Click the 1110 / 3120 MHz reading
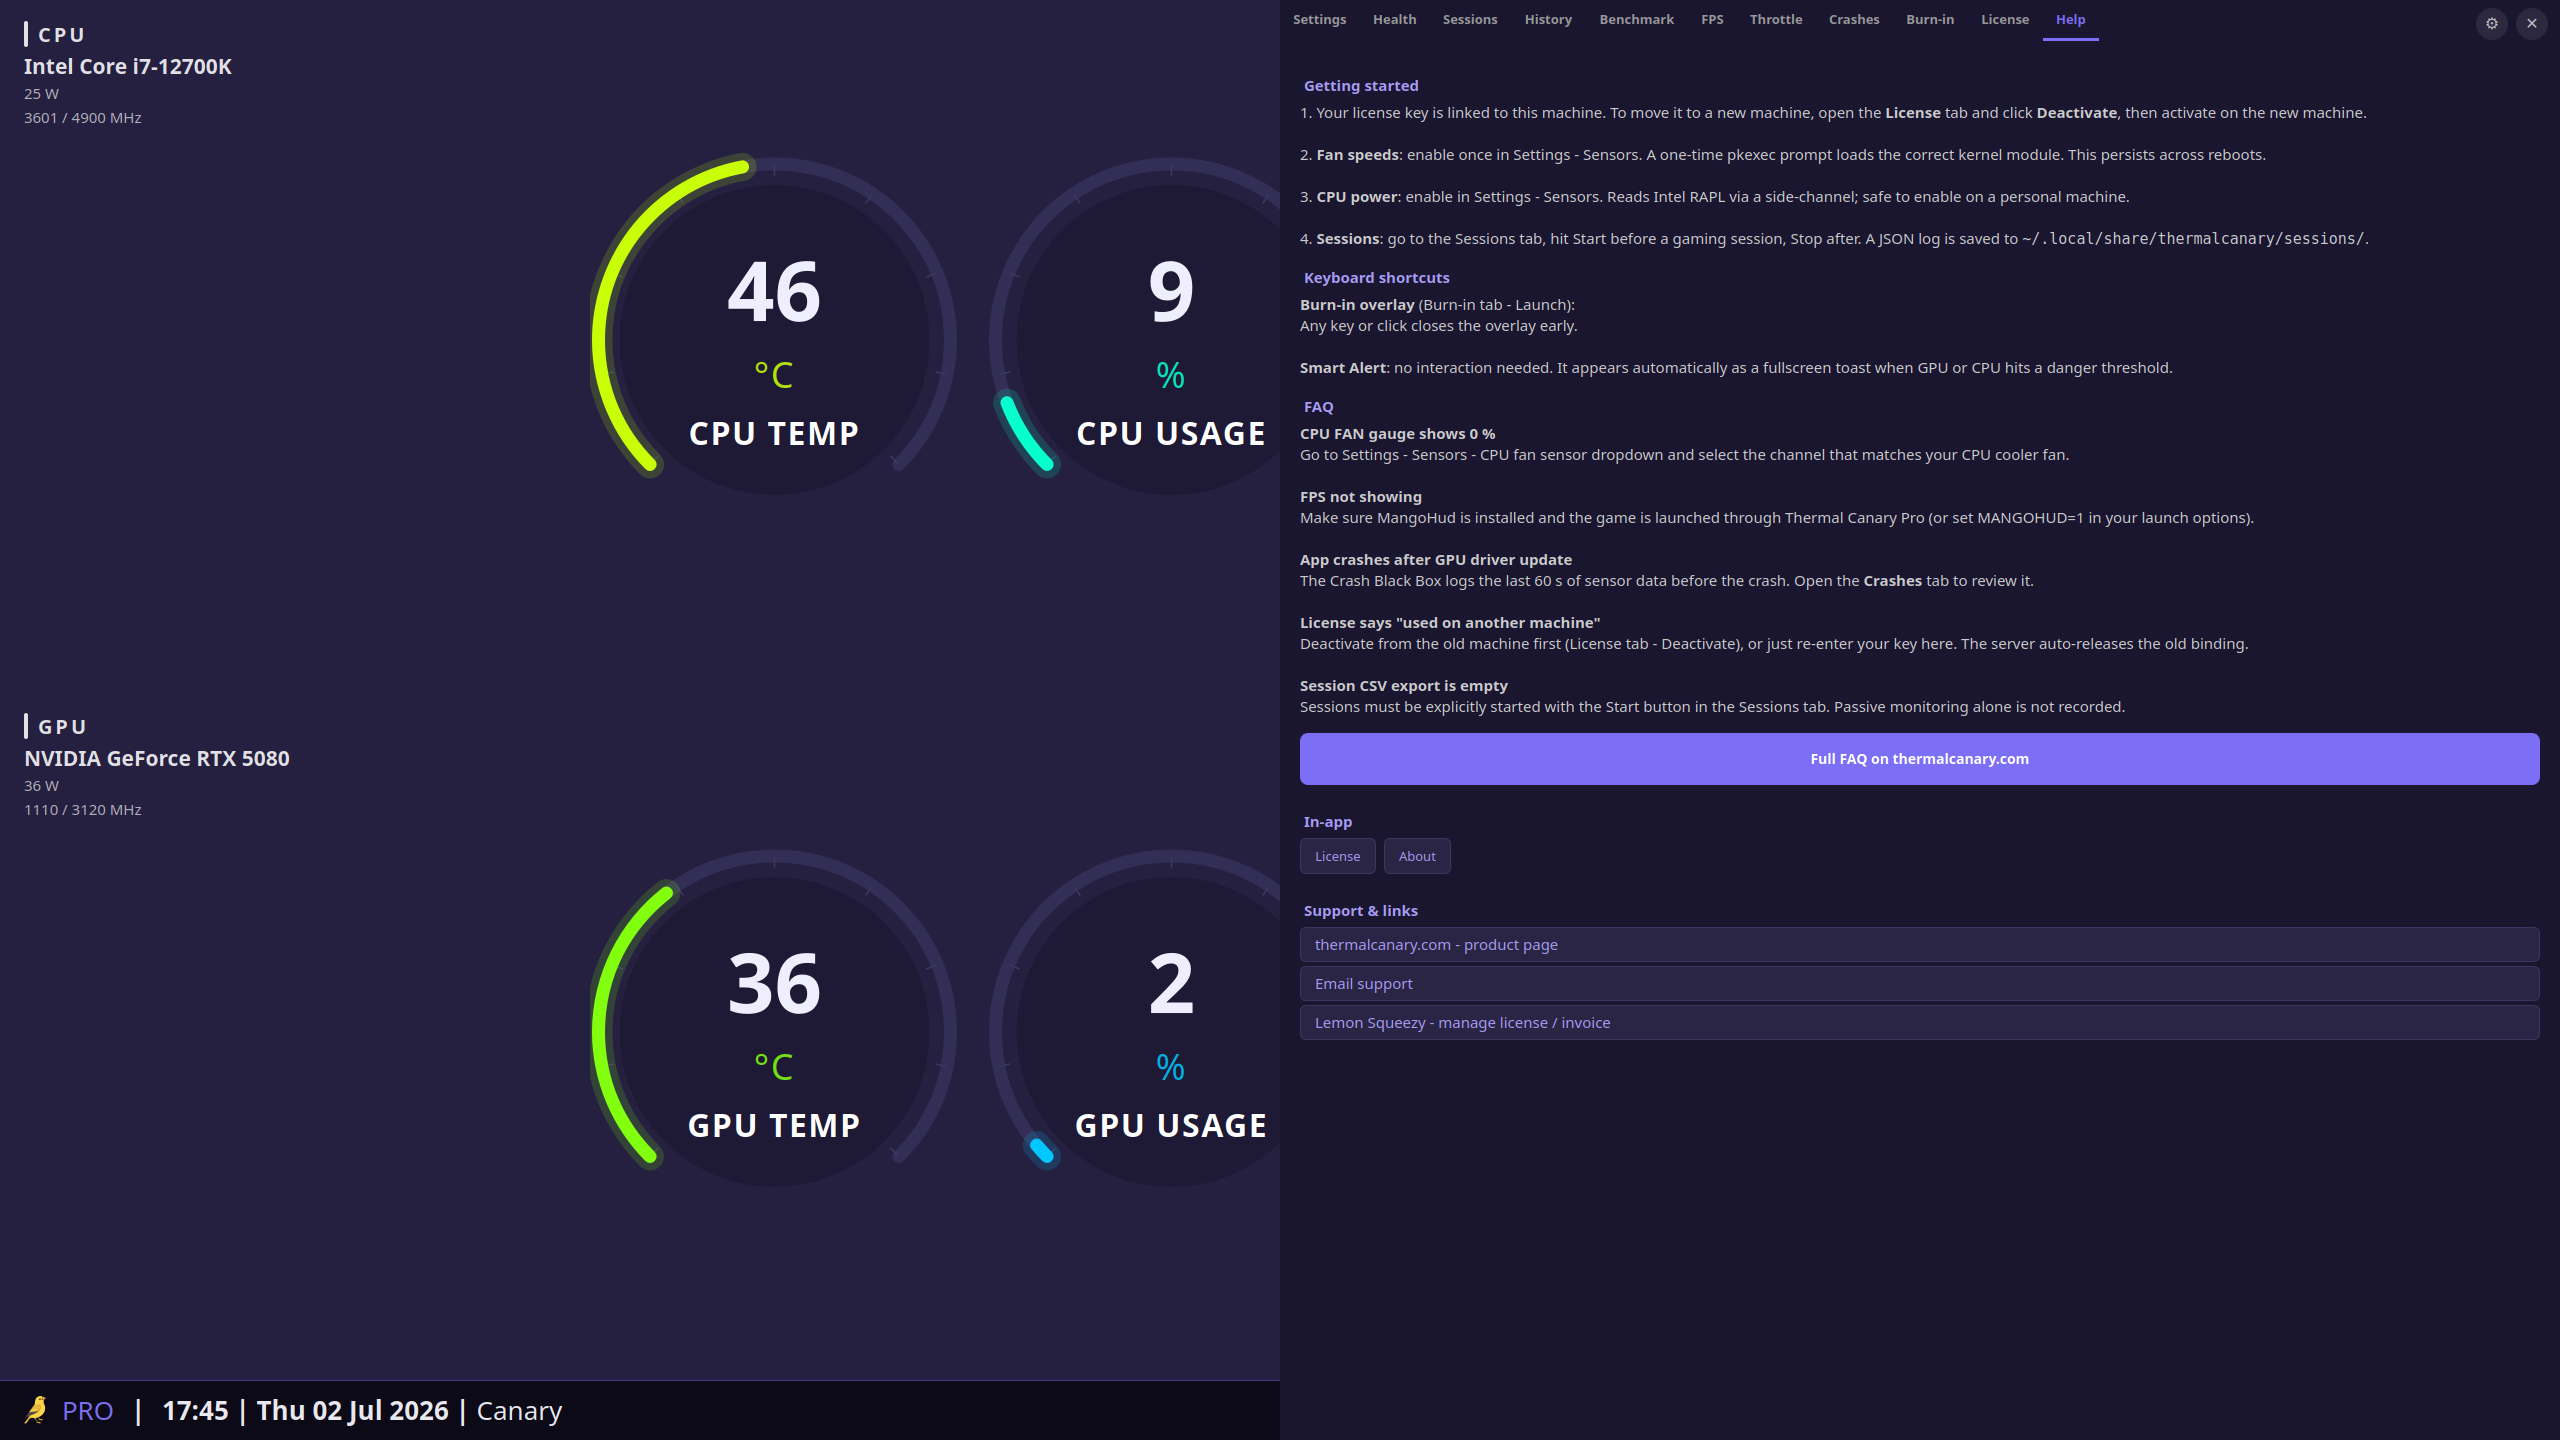The height and width of the screenshot is (1440, 2560). (x=83, y=810)
